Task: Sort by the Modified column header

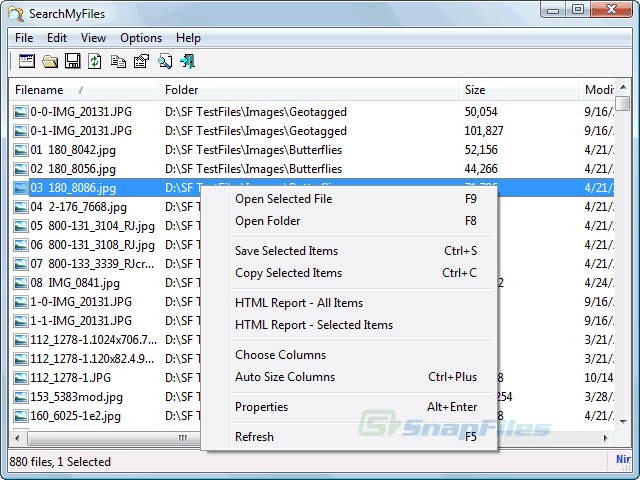Action: point(597,90)
